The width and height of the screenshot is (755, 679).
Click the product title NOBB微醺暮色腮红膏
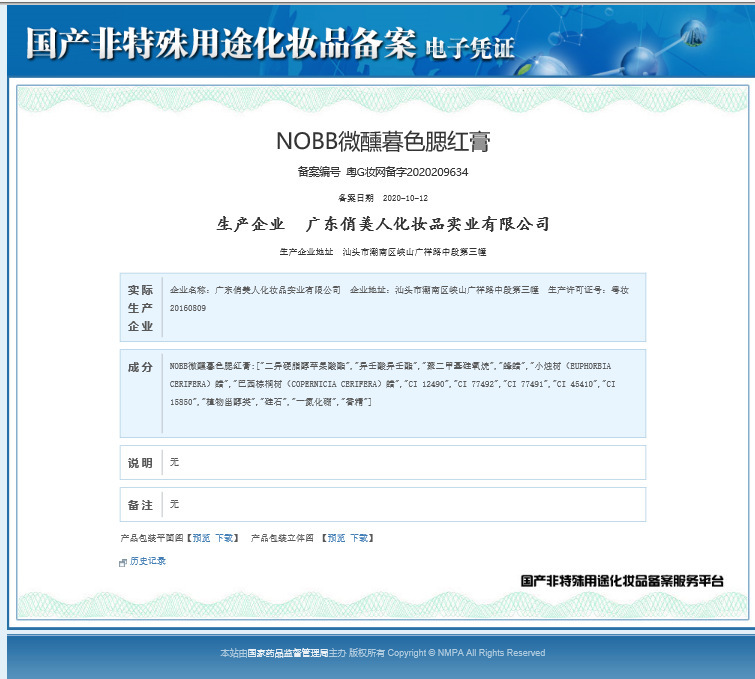pos(383,141)
